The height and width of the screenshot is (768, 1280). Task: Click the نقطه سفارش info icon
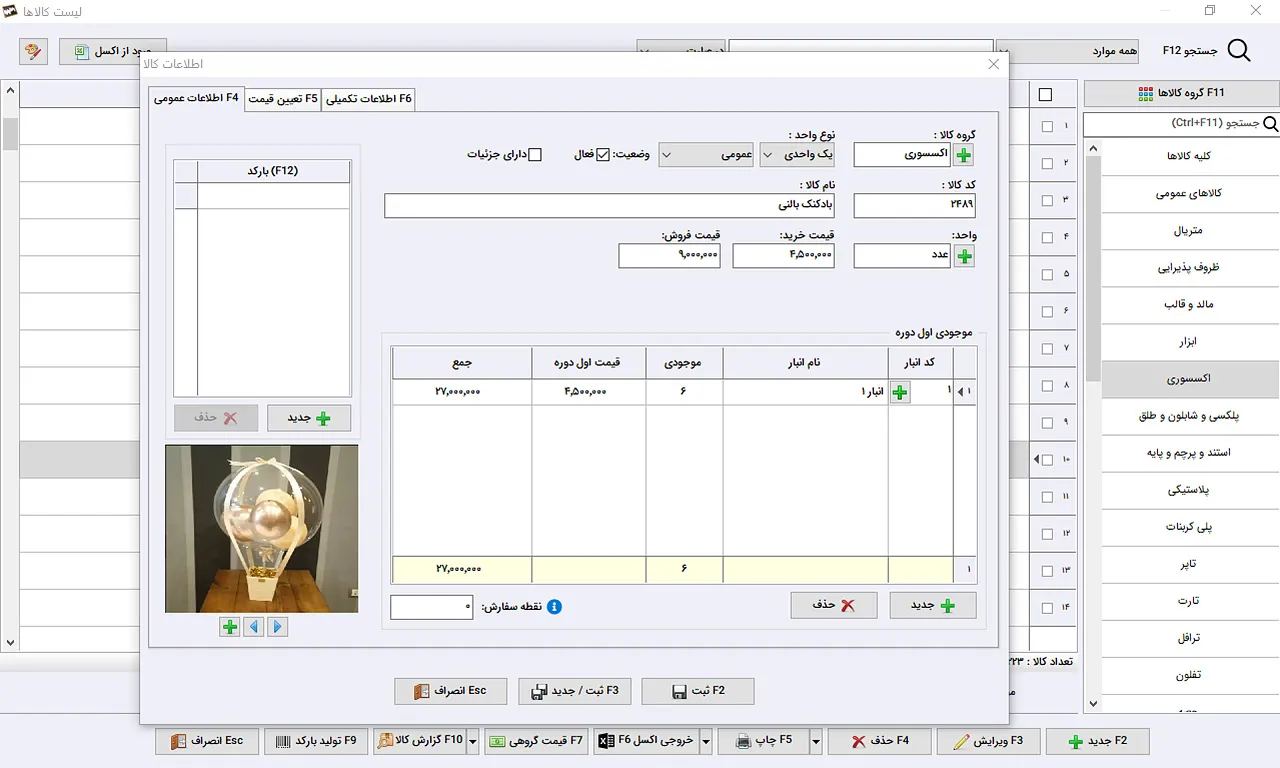click(x=554, y=606)
